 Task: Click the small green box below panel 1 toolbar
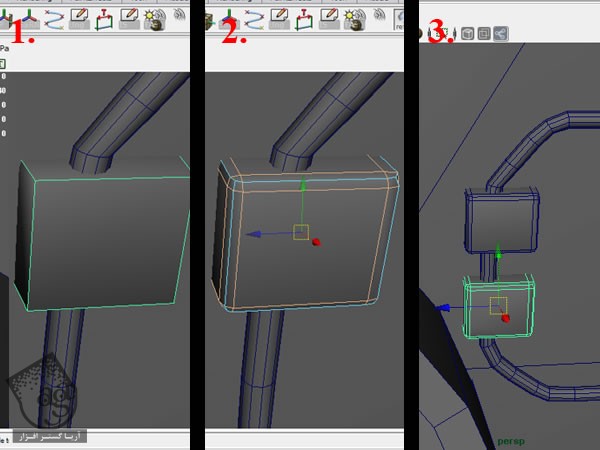tap(3, 63)
